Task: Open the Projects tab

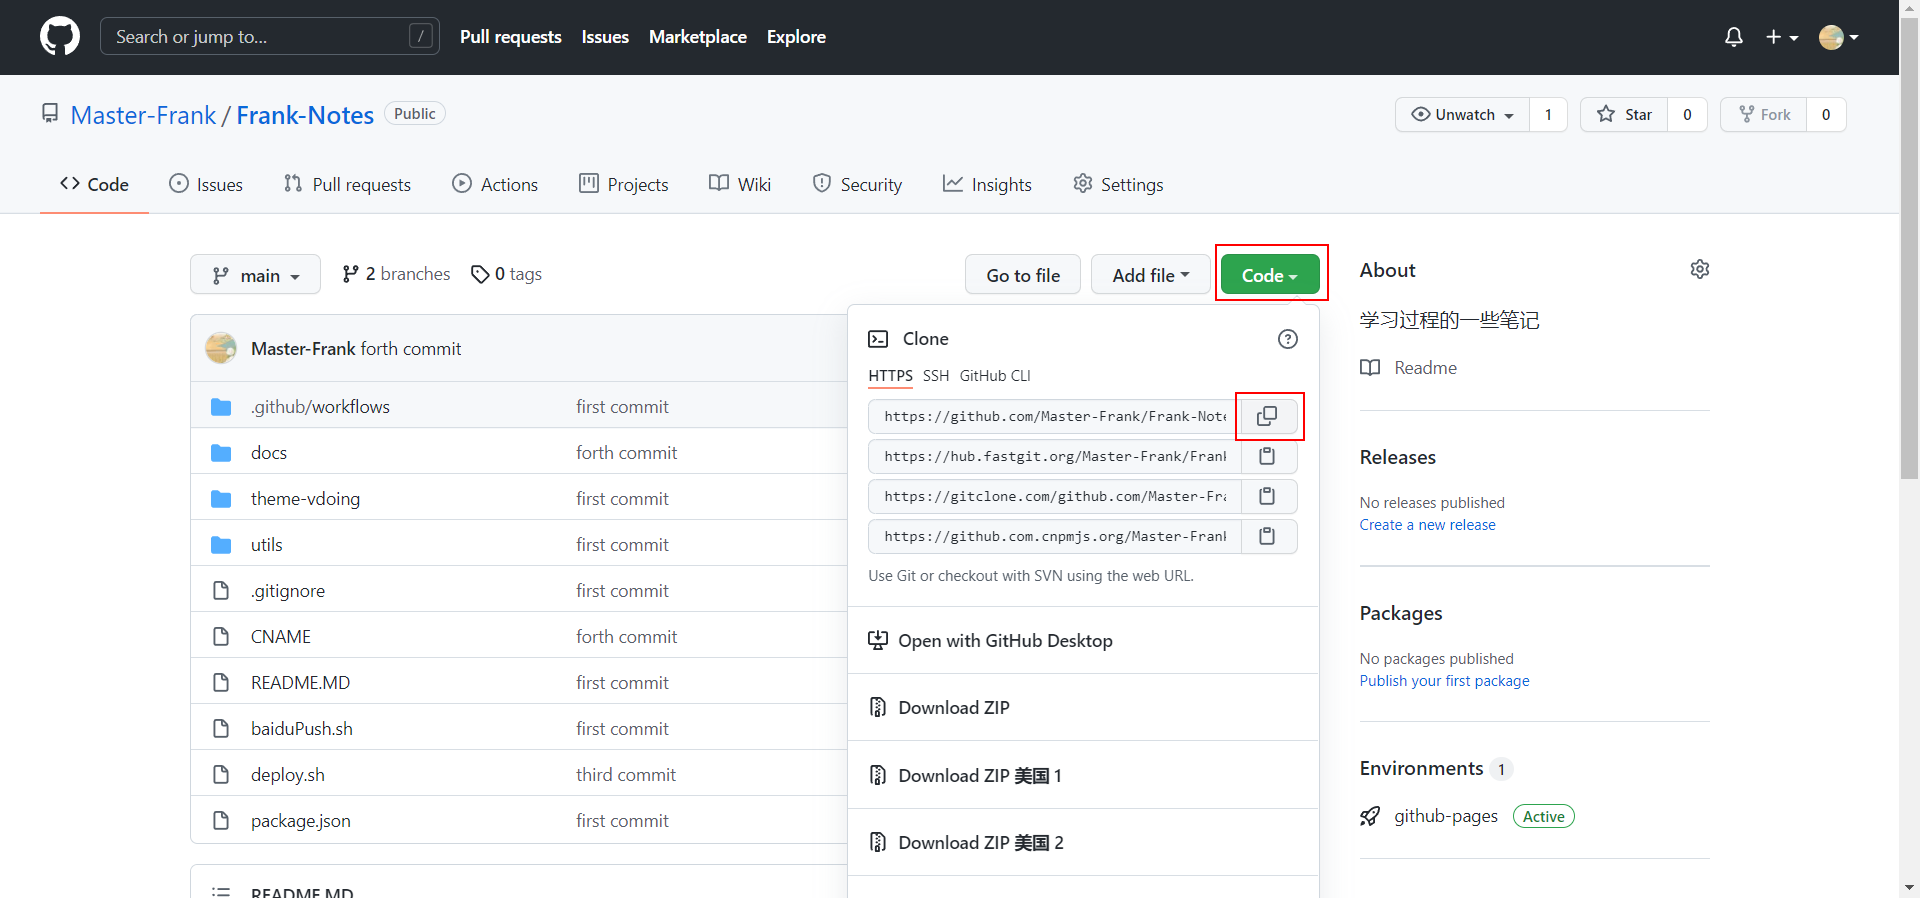Action: point(624,184)
